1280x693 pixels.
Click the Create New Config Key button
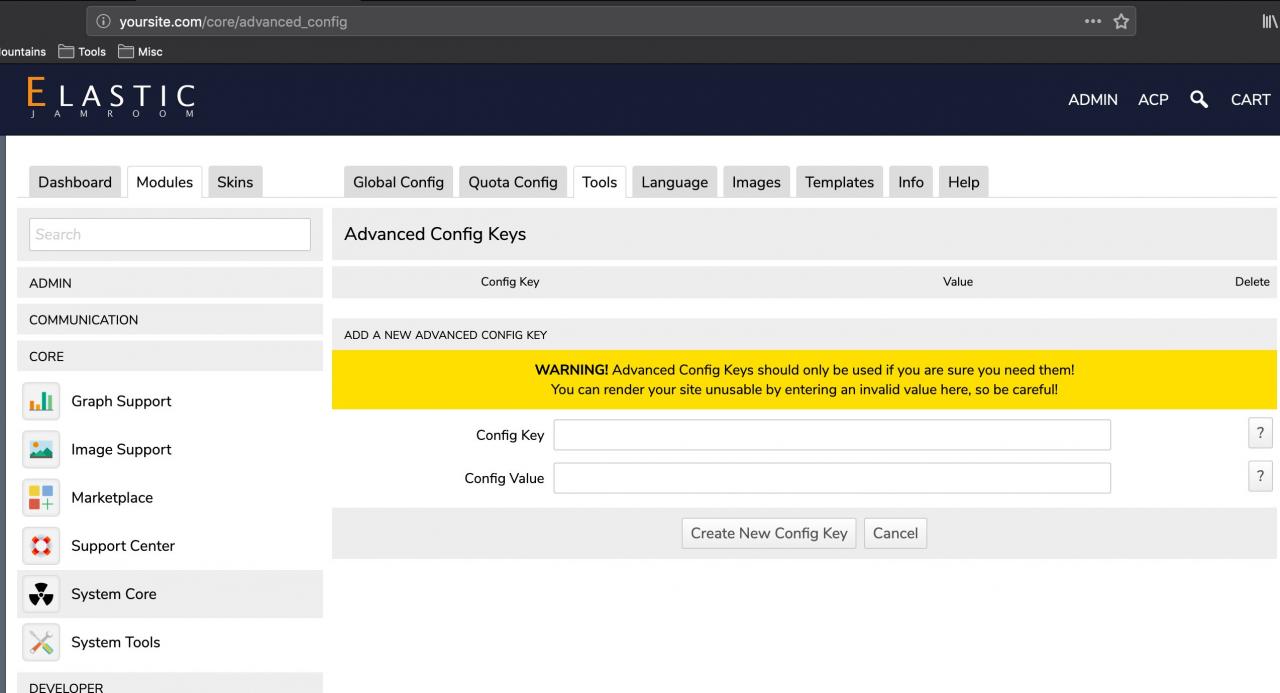pos(768,533)
